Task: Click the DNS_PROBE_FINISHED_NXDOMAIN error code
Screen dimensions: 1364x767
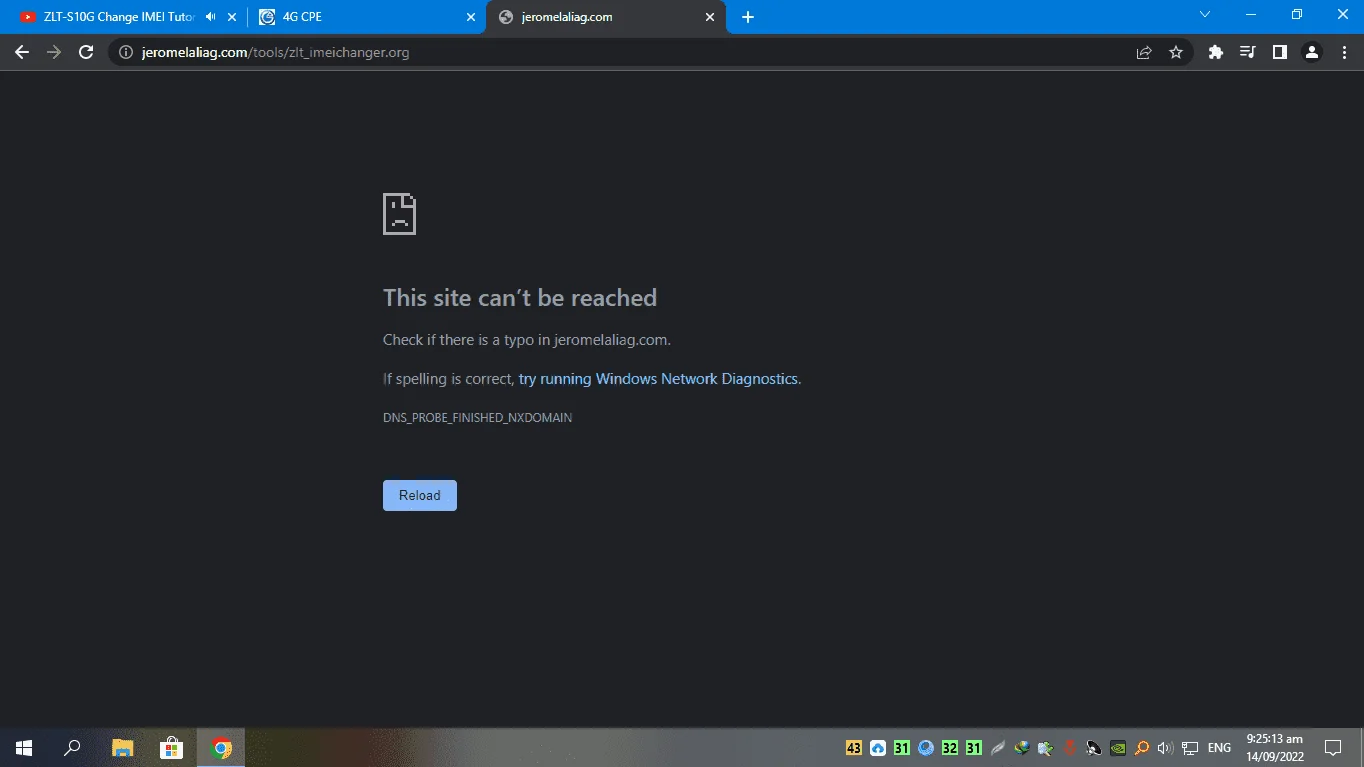Action: tap(477, 418)
